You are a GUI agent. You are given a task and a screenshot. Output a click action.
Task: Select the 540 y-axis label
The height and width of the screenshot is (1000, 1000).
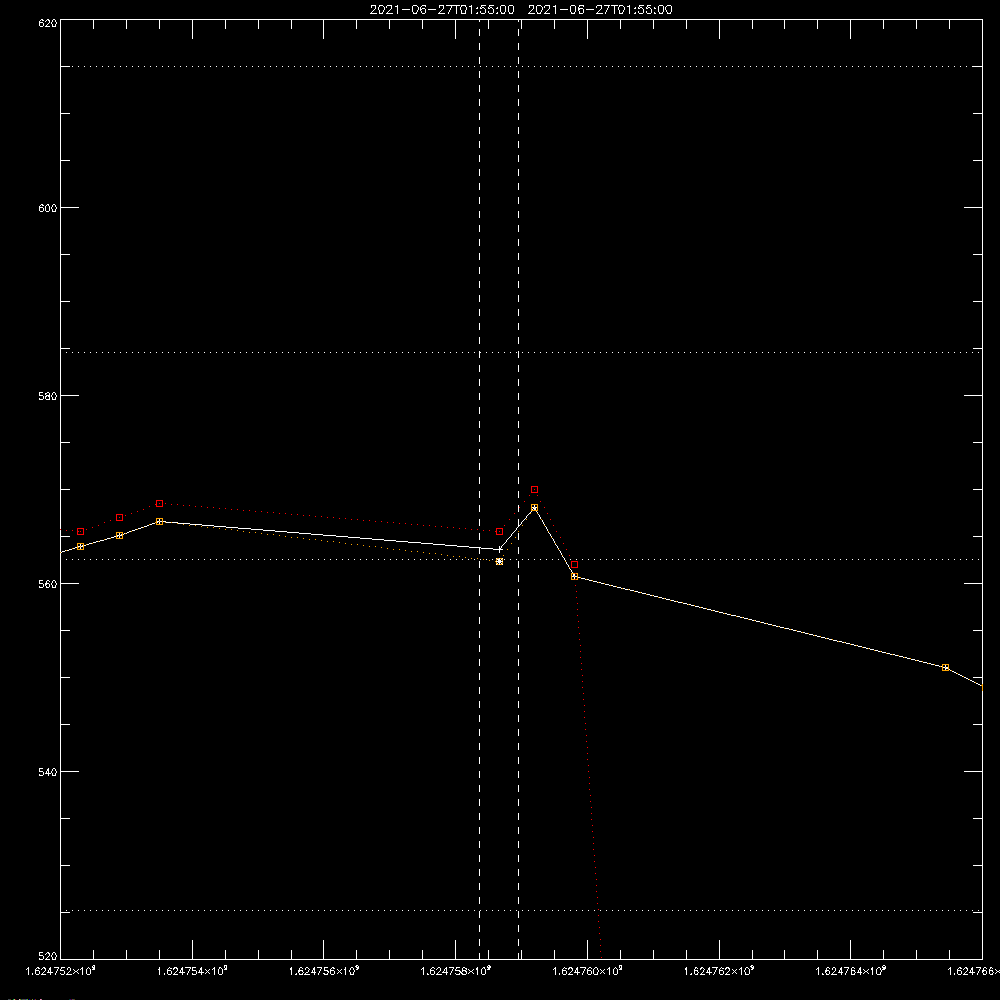48,772
